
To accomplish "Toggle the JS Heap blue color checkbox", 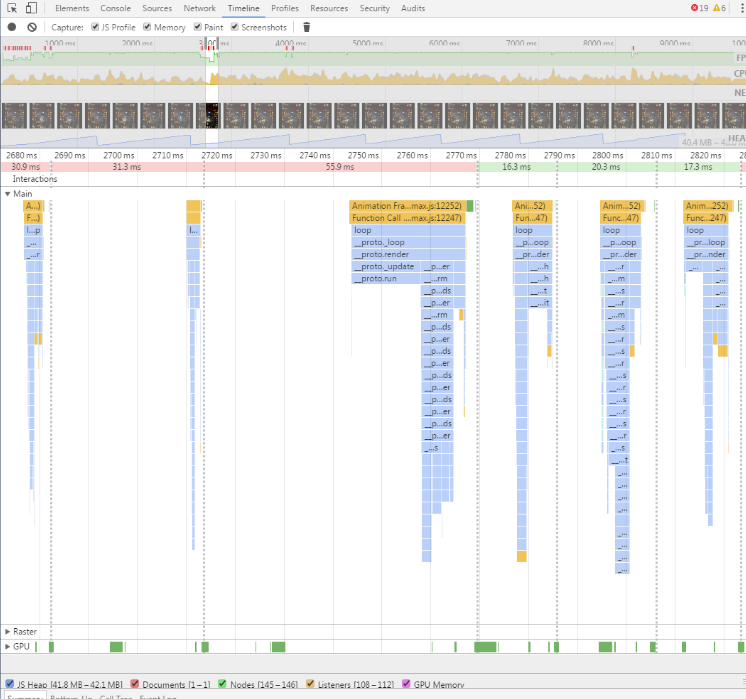I will pyautogui.click(x=9, y=684).
